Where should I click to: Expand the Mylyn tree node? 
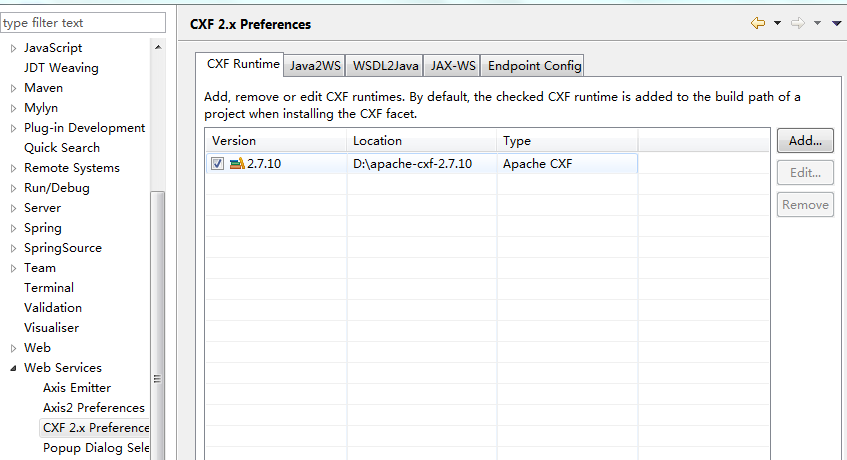(14, 109)
